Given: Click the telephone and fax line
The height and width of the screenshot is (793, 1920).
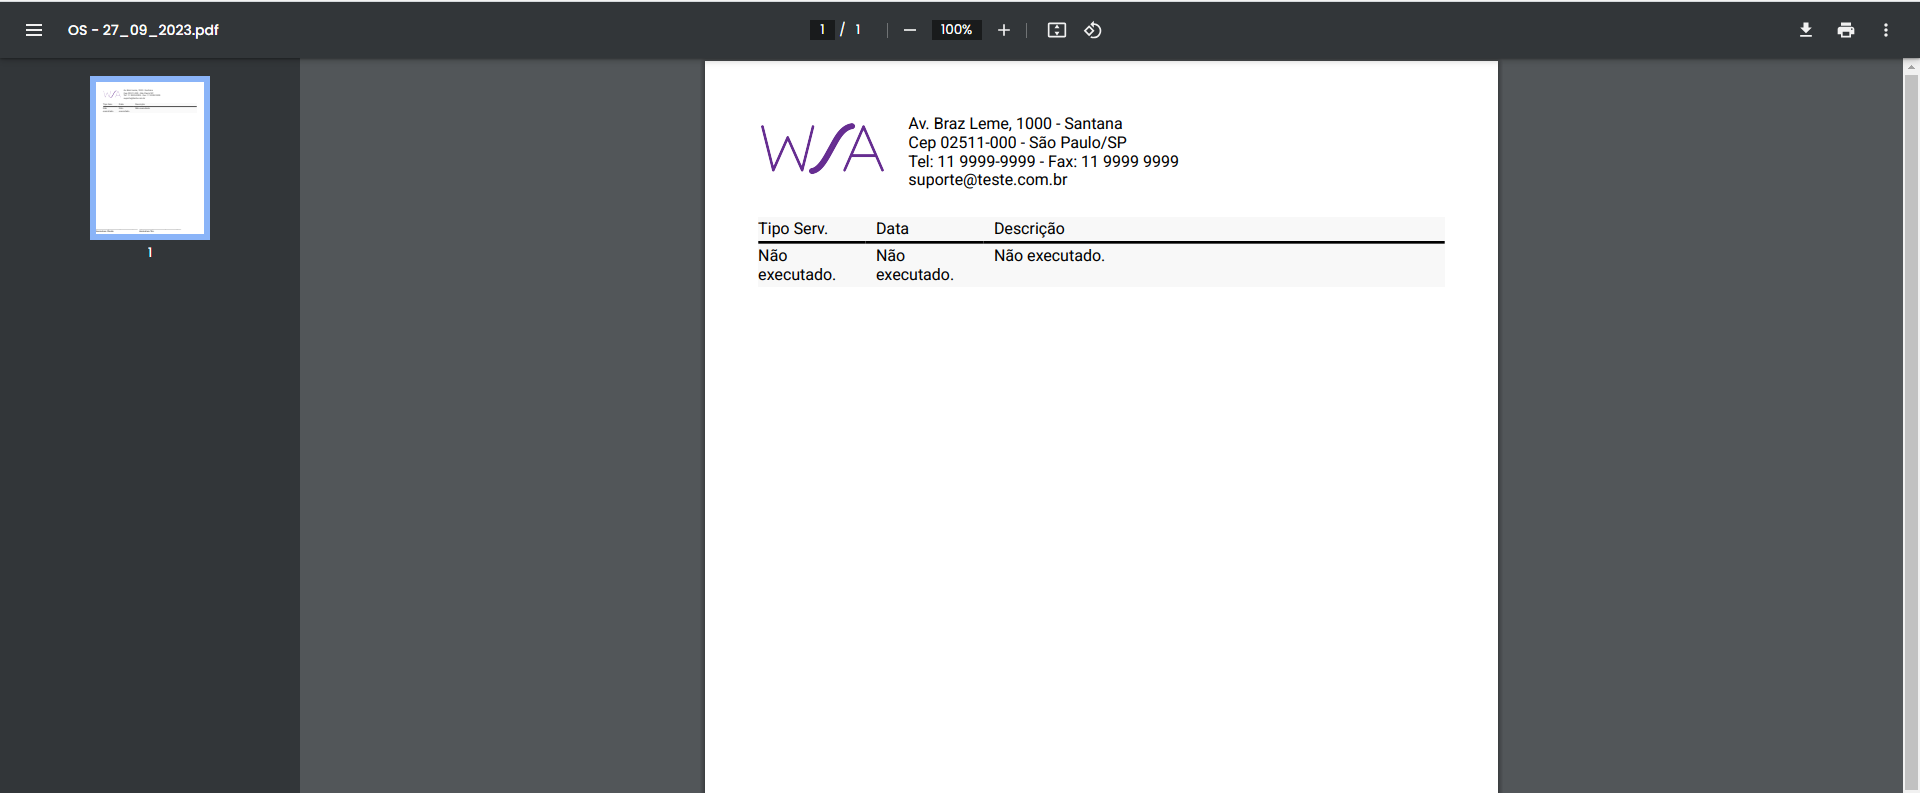Looking at the screenshot, I should pos(1043,162).
